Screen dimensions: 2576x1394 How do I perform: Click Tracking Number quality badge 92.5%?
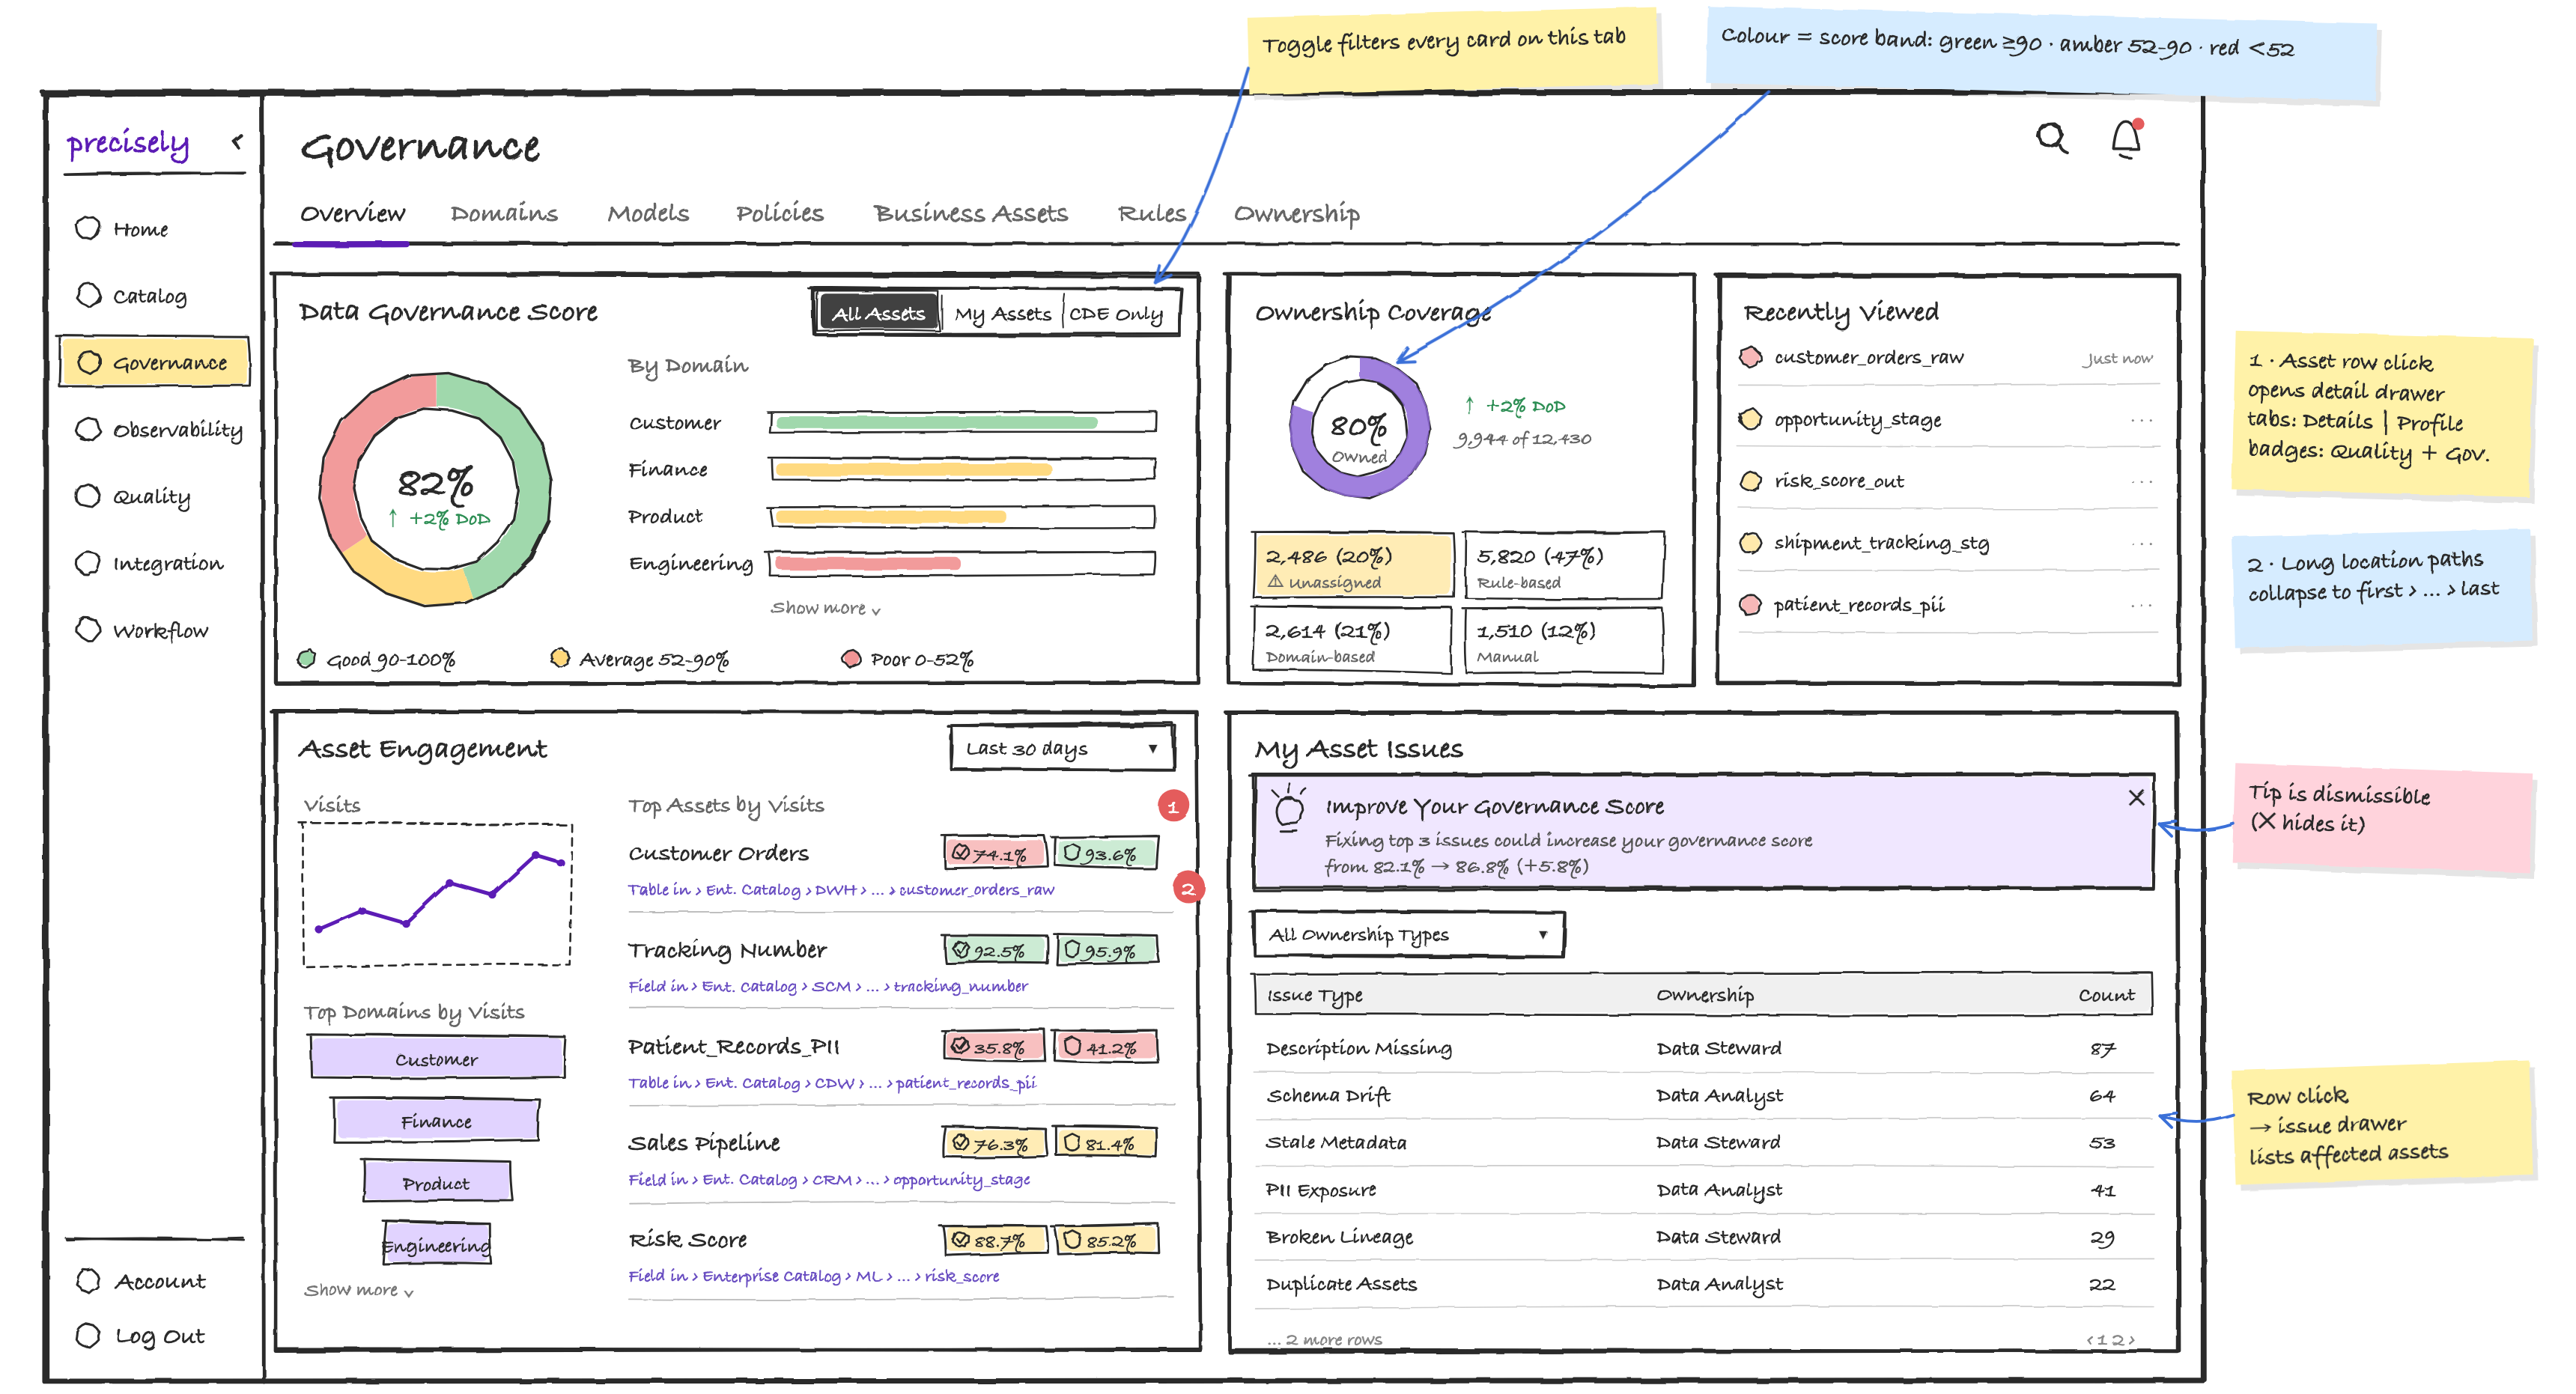click(994, 950)
